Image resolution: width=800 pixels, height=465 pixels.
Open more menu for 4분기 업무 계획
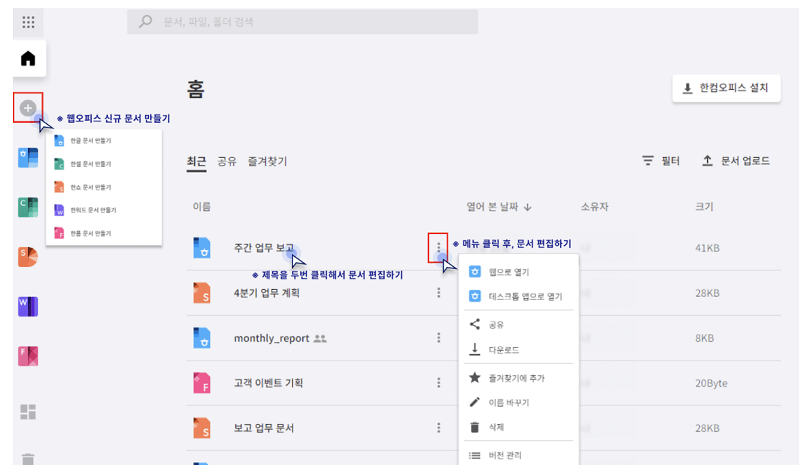(438, 292)
